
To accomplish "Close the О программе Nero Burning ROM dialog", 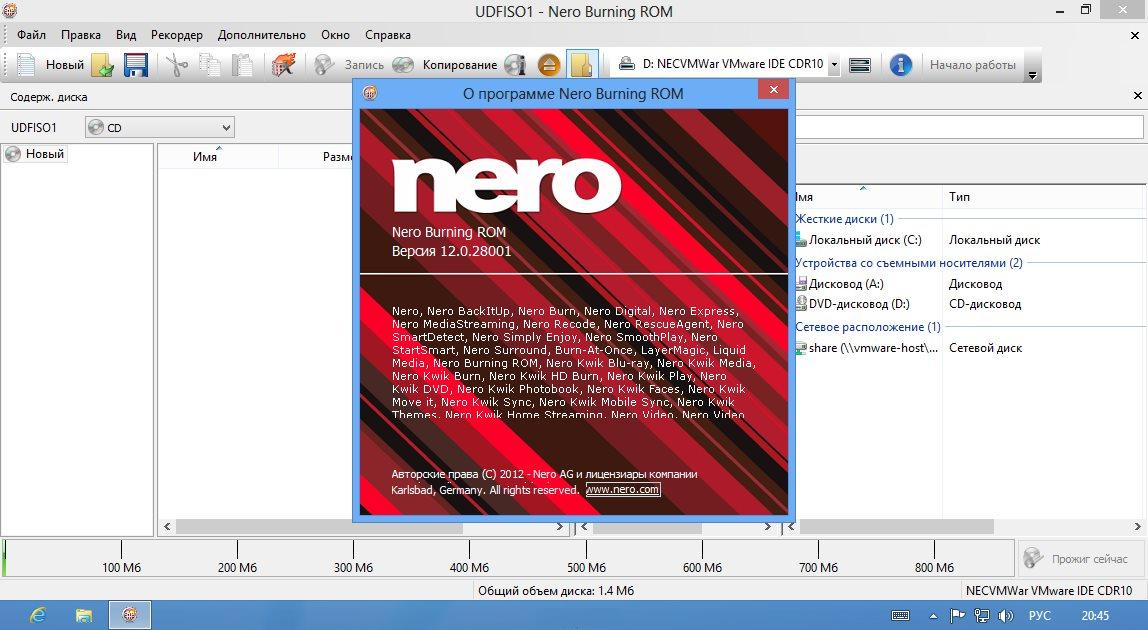I will pos(773,89).
